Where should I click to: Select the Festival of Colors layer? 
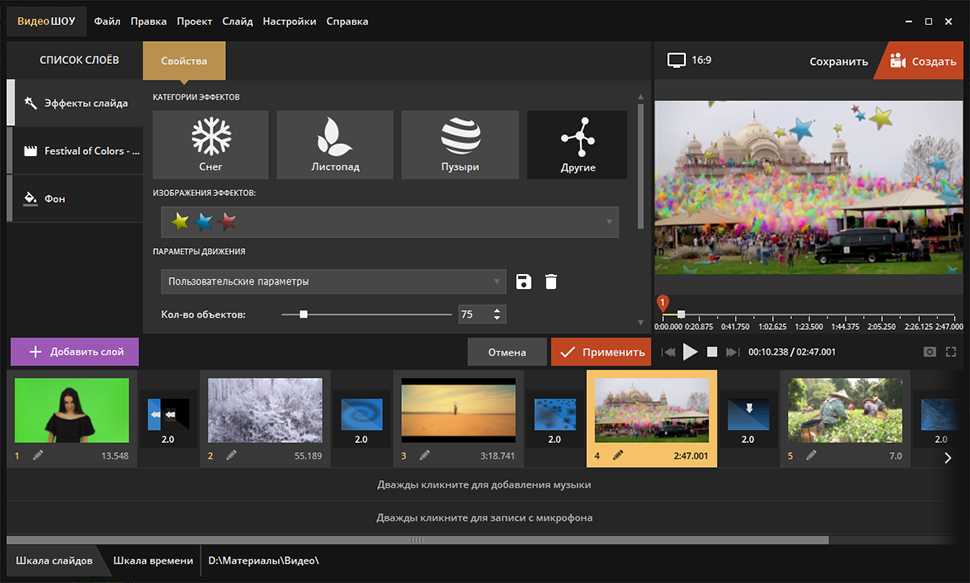75,151
